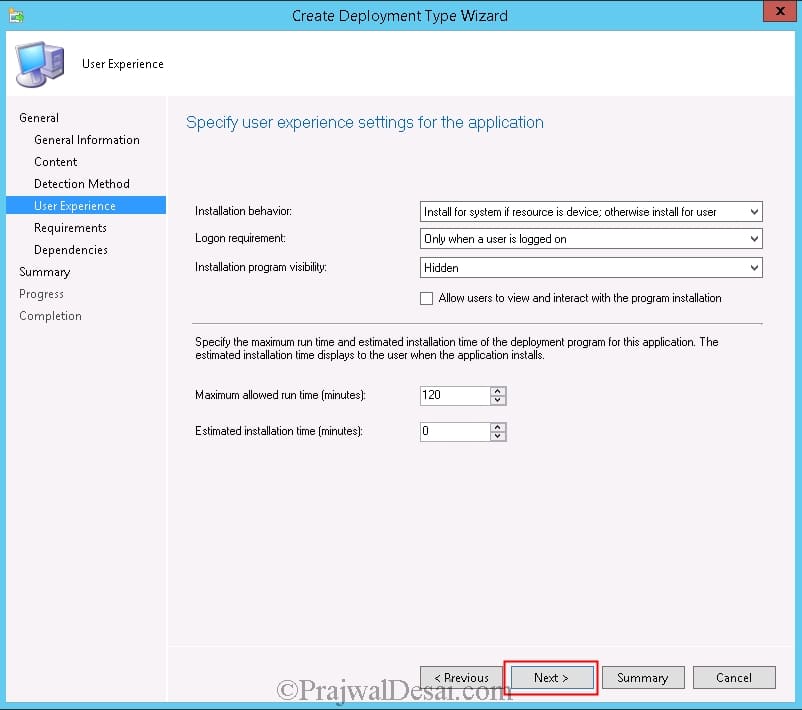Select General Information in the sidebar

point(87,140)
